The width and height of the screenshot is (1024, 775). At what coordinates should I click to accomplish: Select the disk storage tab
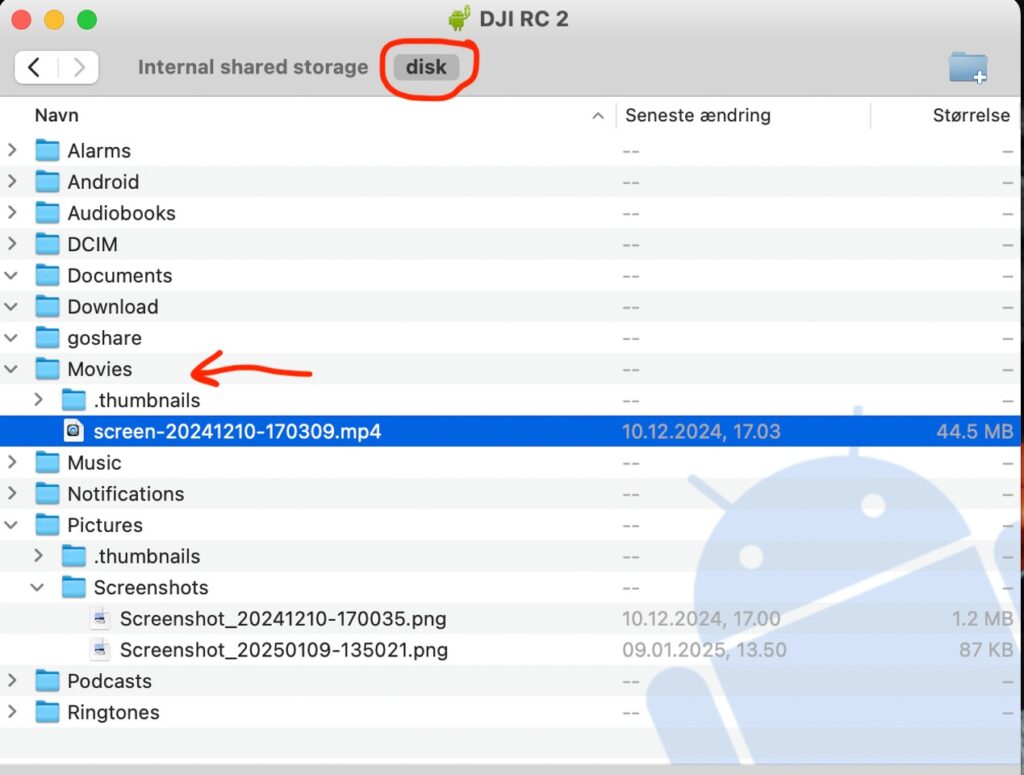(426, 67)
